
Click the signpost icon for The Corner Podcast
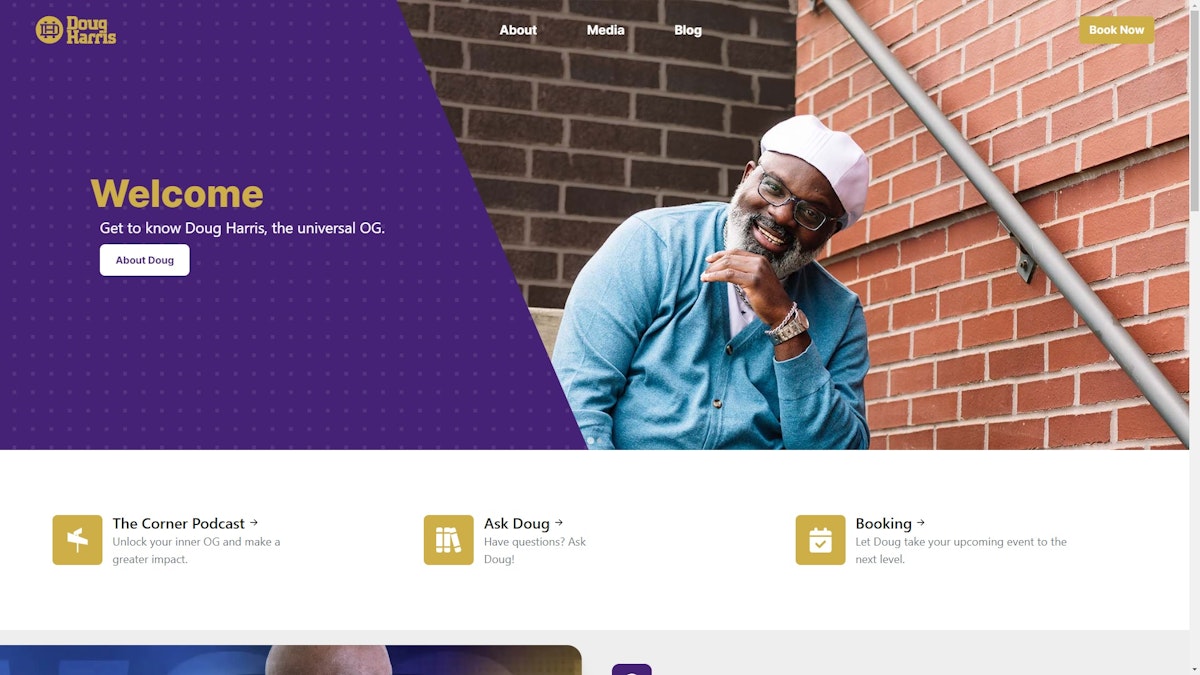point(77,540)
